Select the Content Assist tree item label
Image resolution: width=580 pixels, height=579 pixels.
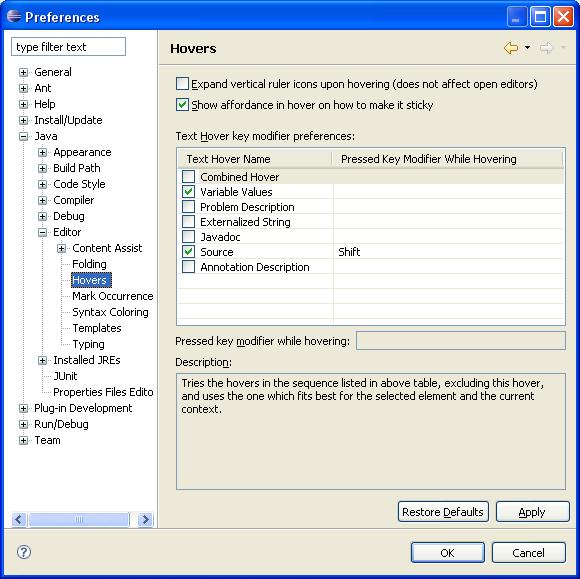point(107,248)
